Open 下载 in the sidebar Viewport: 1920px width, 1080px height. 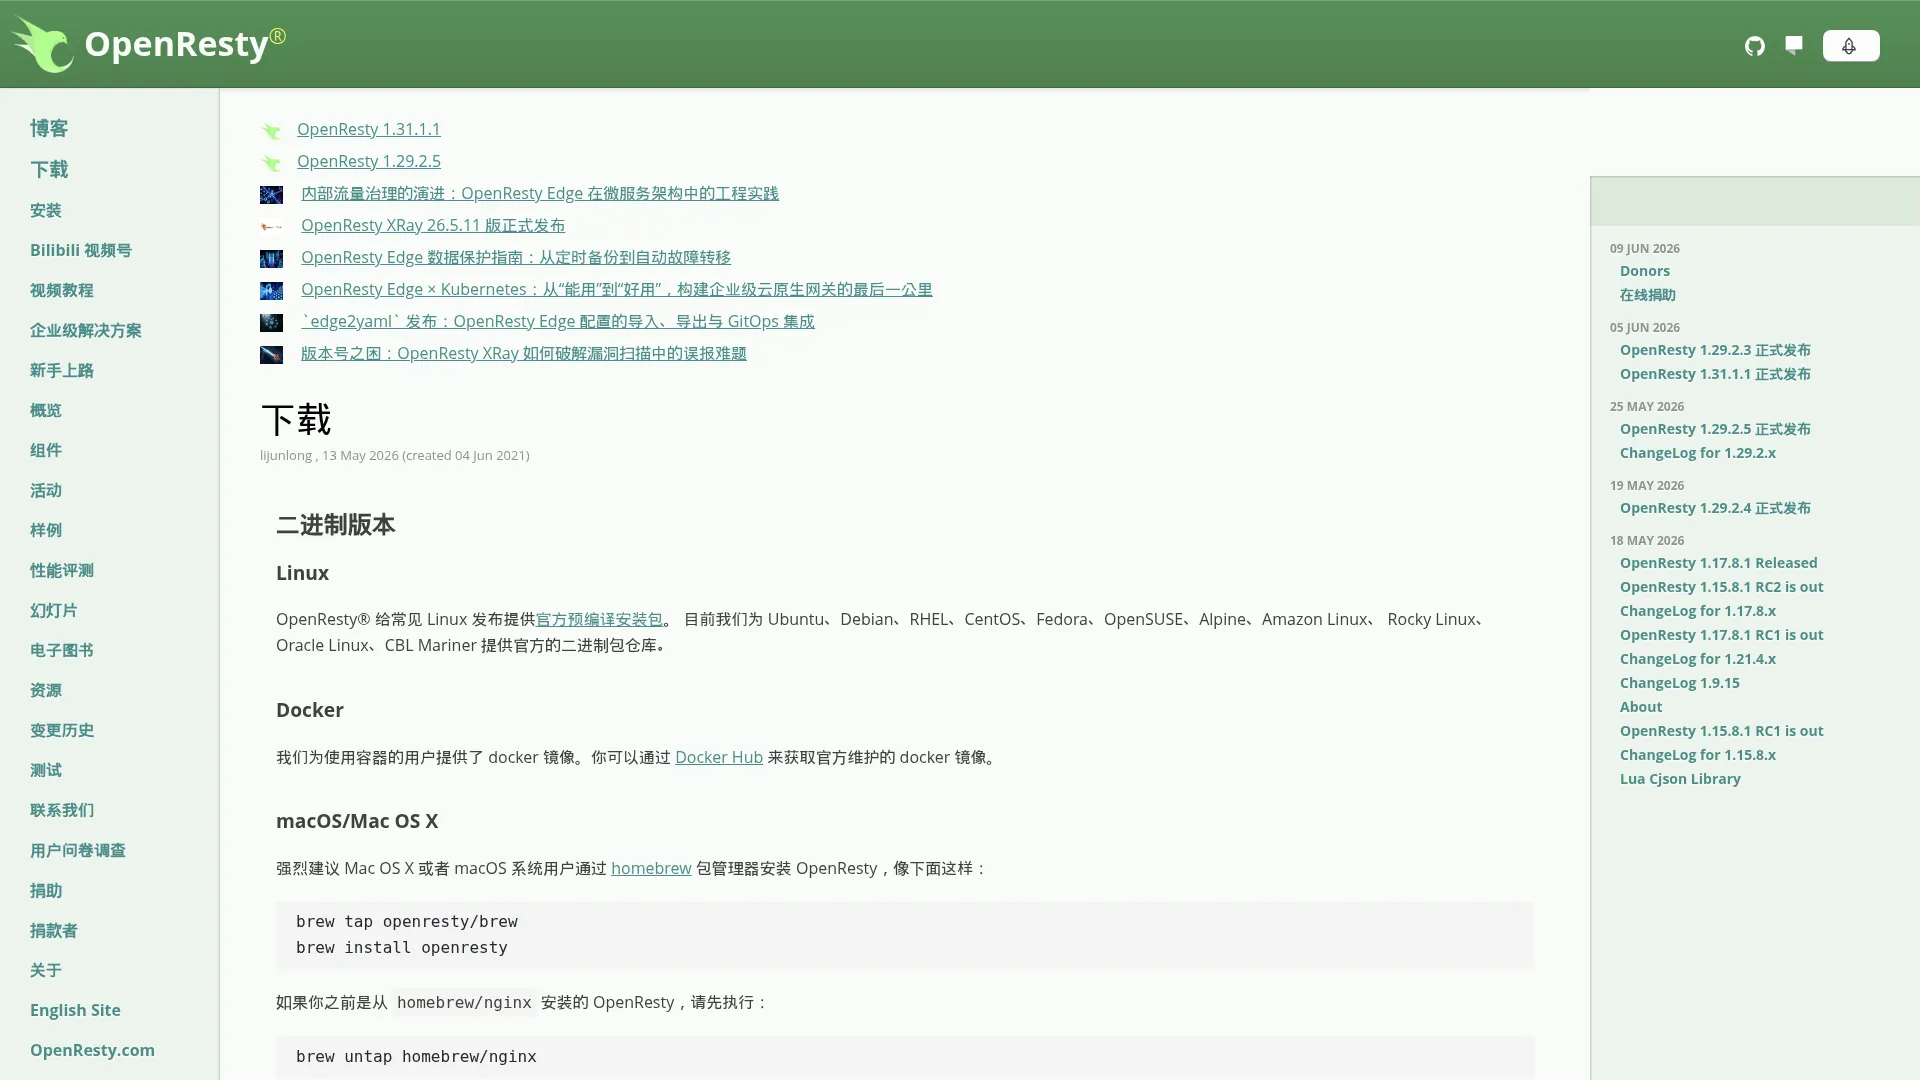(x=49, y=169)
